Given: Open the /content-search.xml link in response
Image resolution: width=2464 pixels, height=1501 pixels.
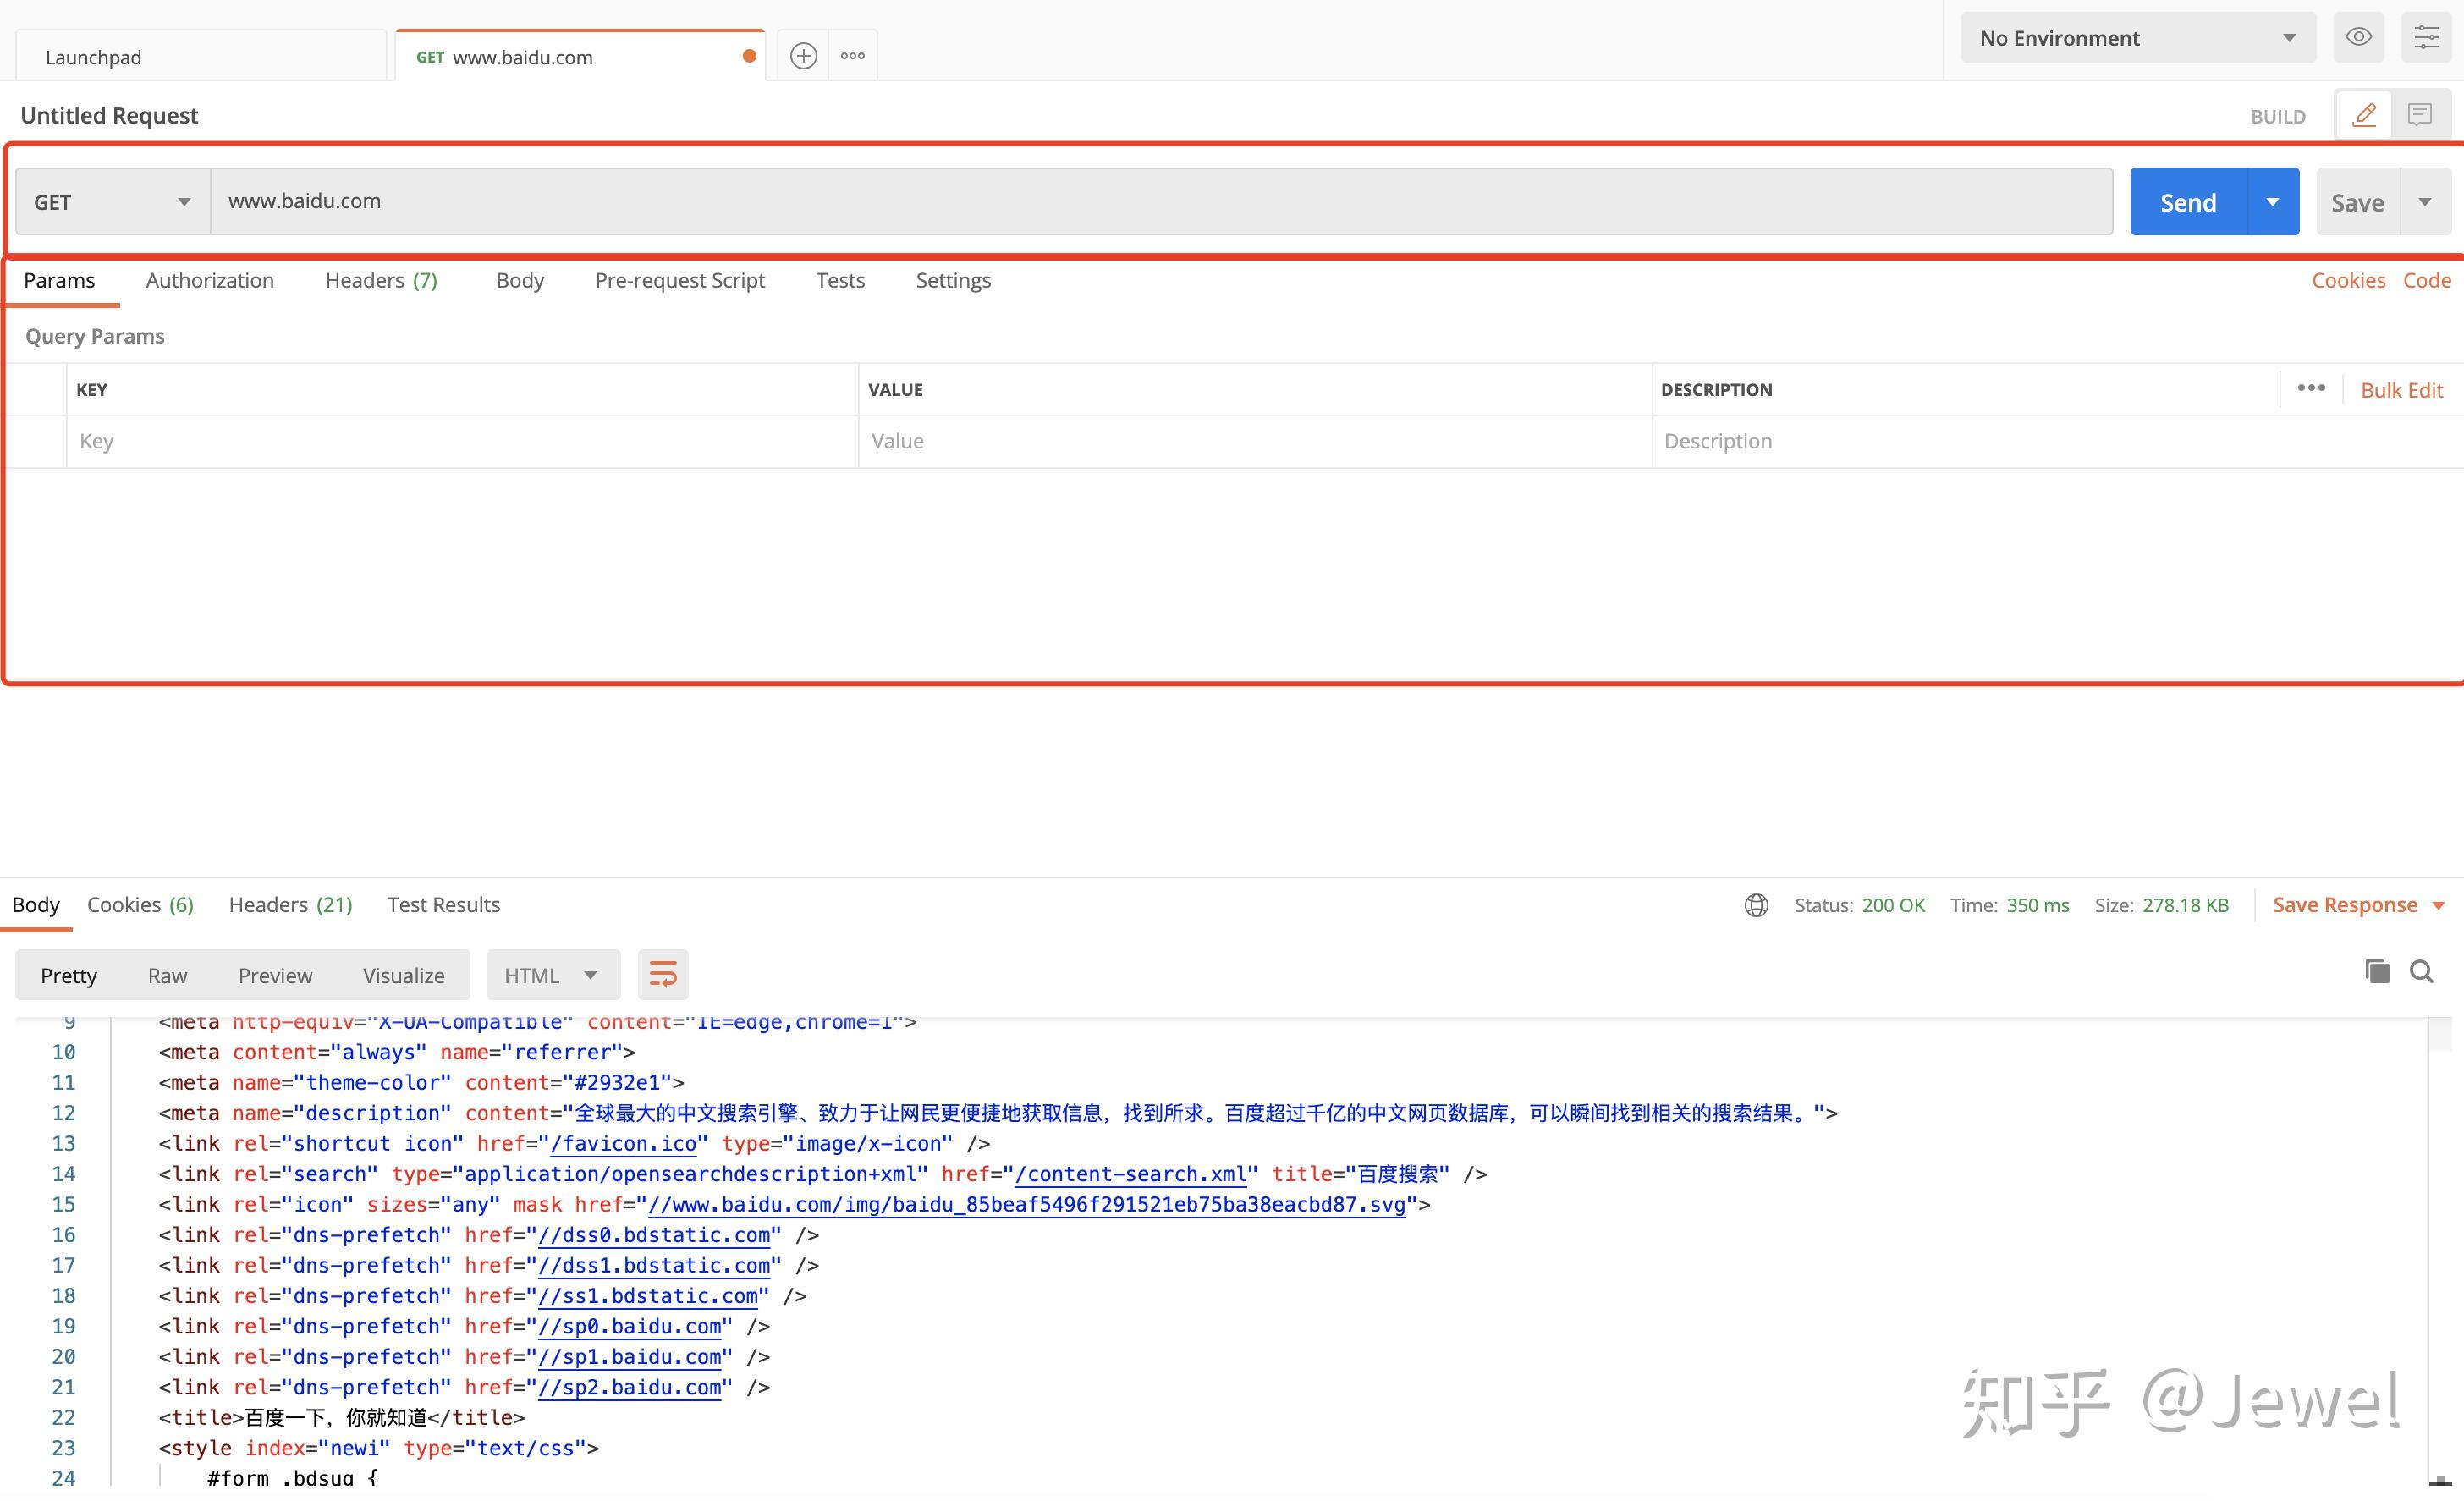Looking at the screenshot, I should pyautogui.click(x=1131, y=1174).
